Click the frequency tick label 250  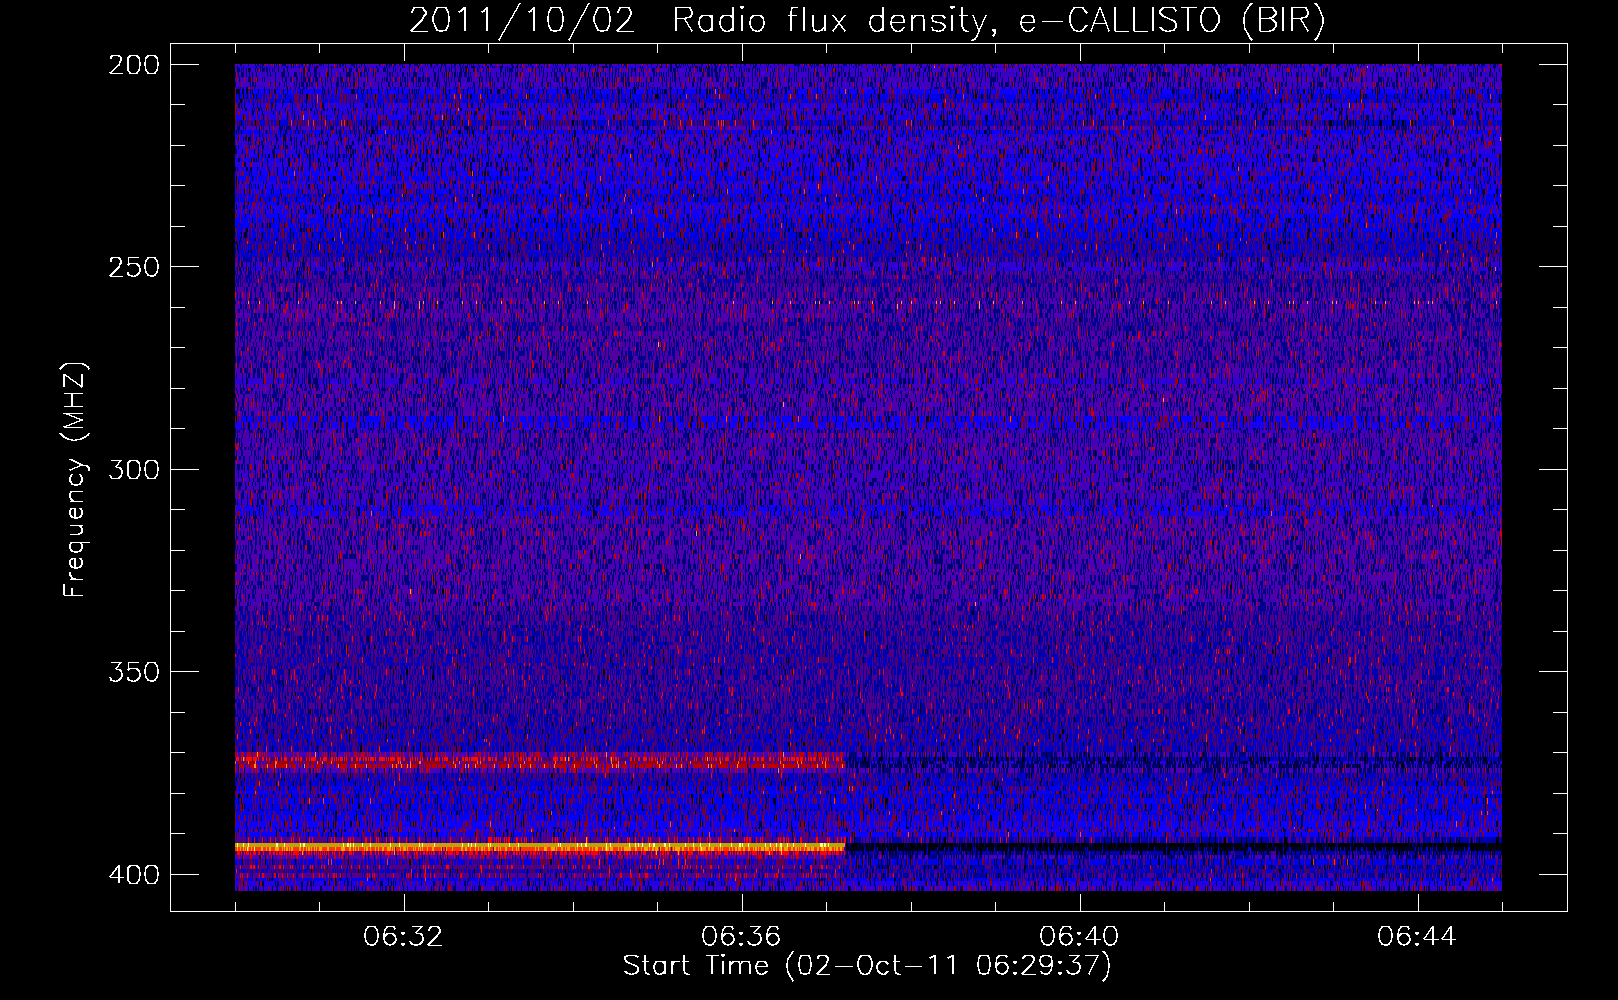133,267
